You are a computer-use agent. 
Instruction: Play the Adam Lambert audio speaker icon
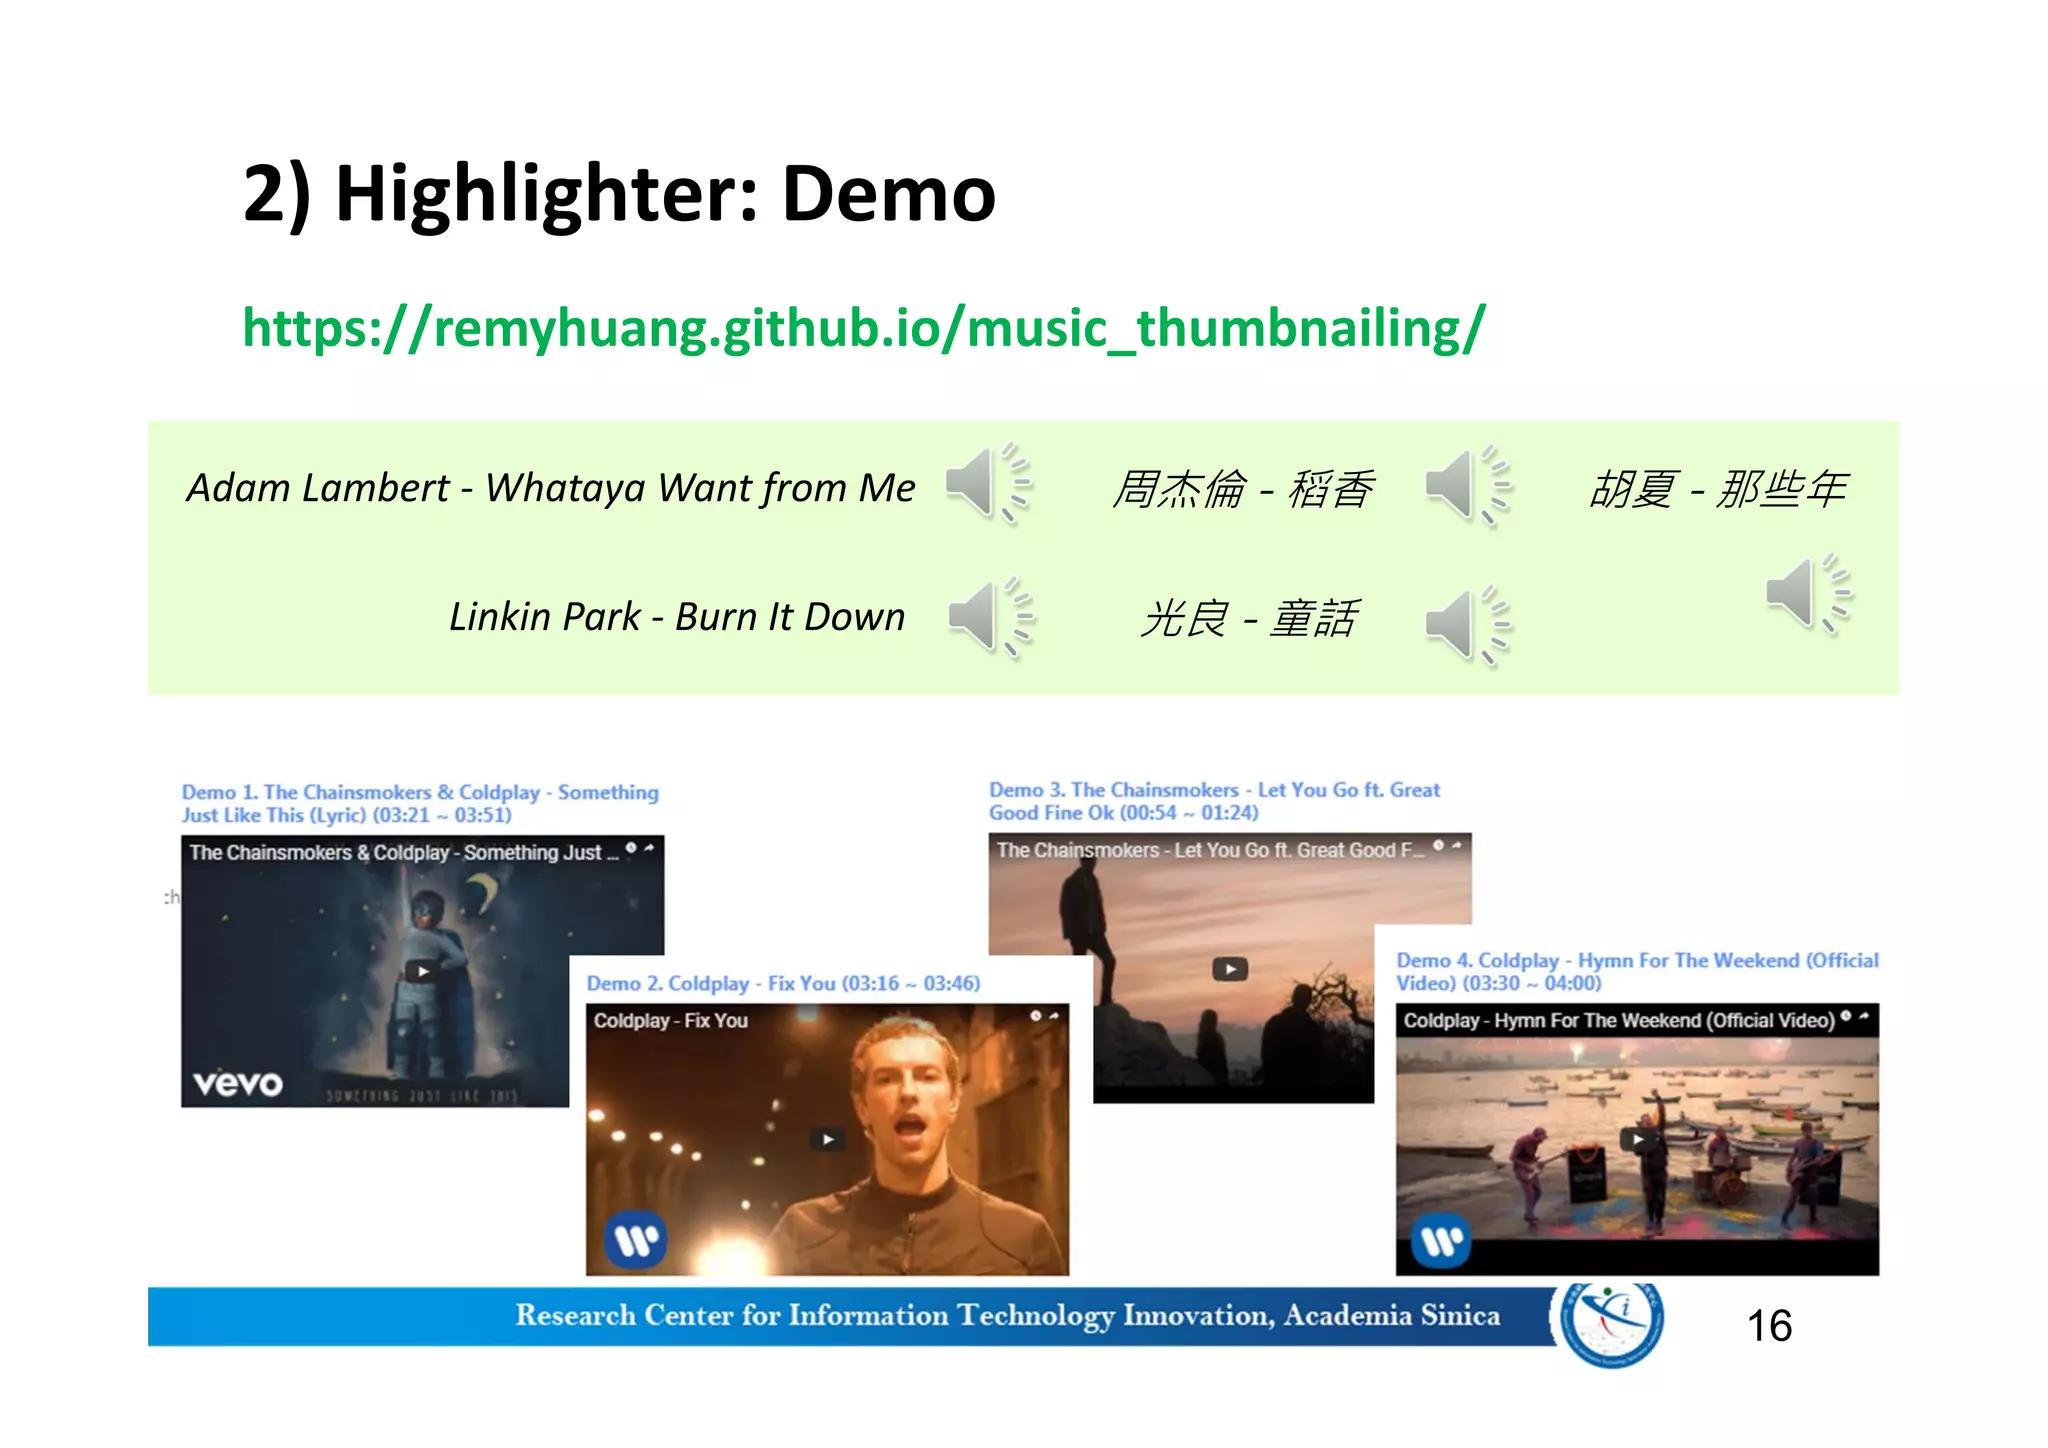[988, 483]
